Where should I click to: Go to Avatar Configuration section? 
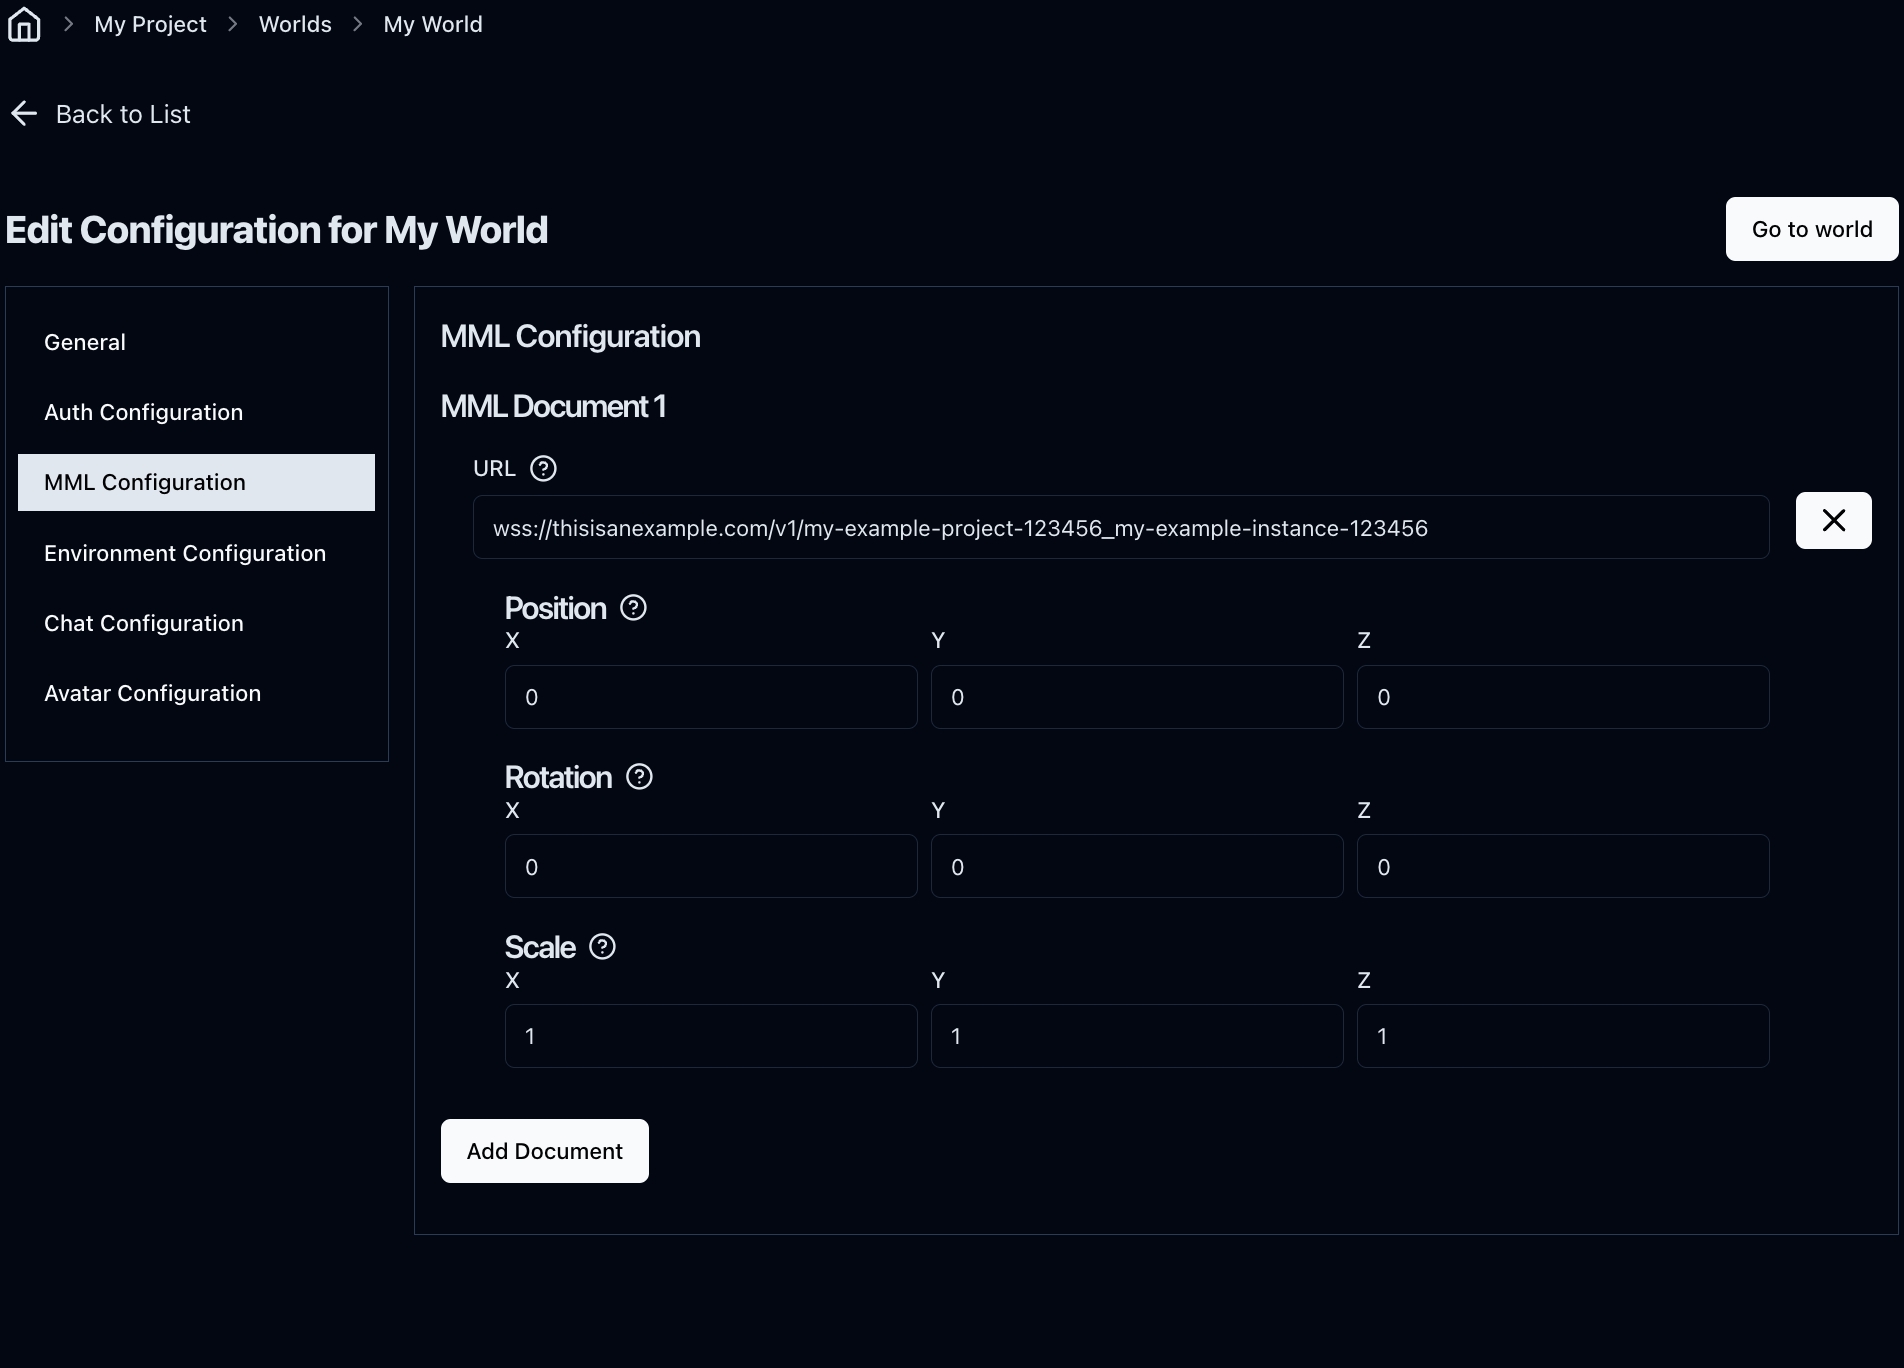click(152, 693)
